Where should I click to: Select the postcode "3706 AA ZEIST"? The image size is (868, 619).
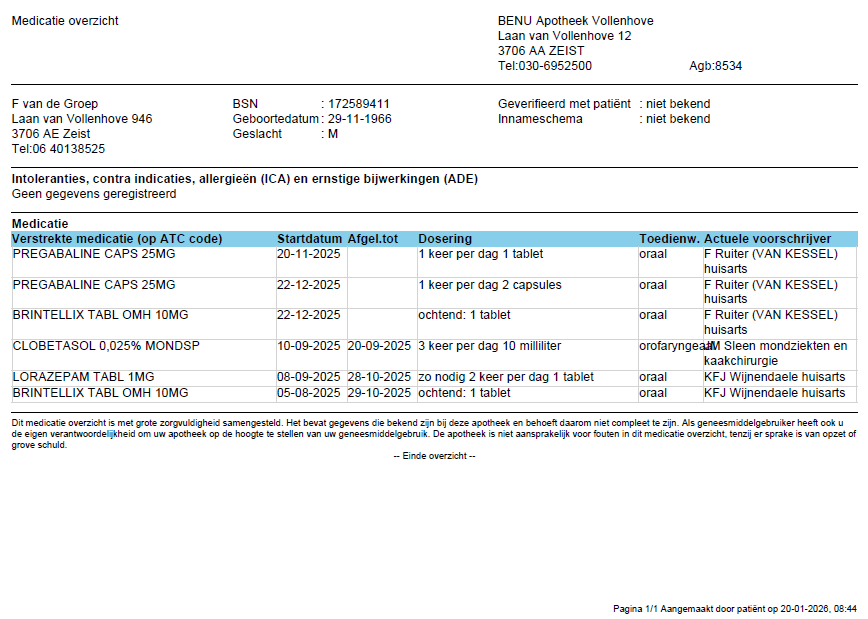pos(540,51)
